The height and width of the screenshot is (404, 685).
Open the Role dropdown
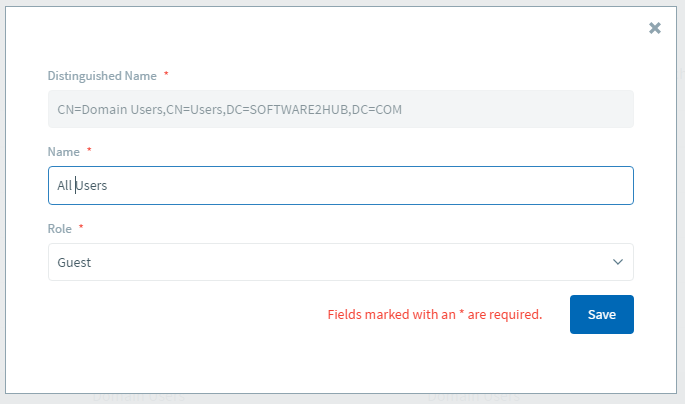point(340,262)
